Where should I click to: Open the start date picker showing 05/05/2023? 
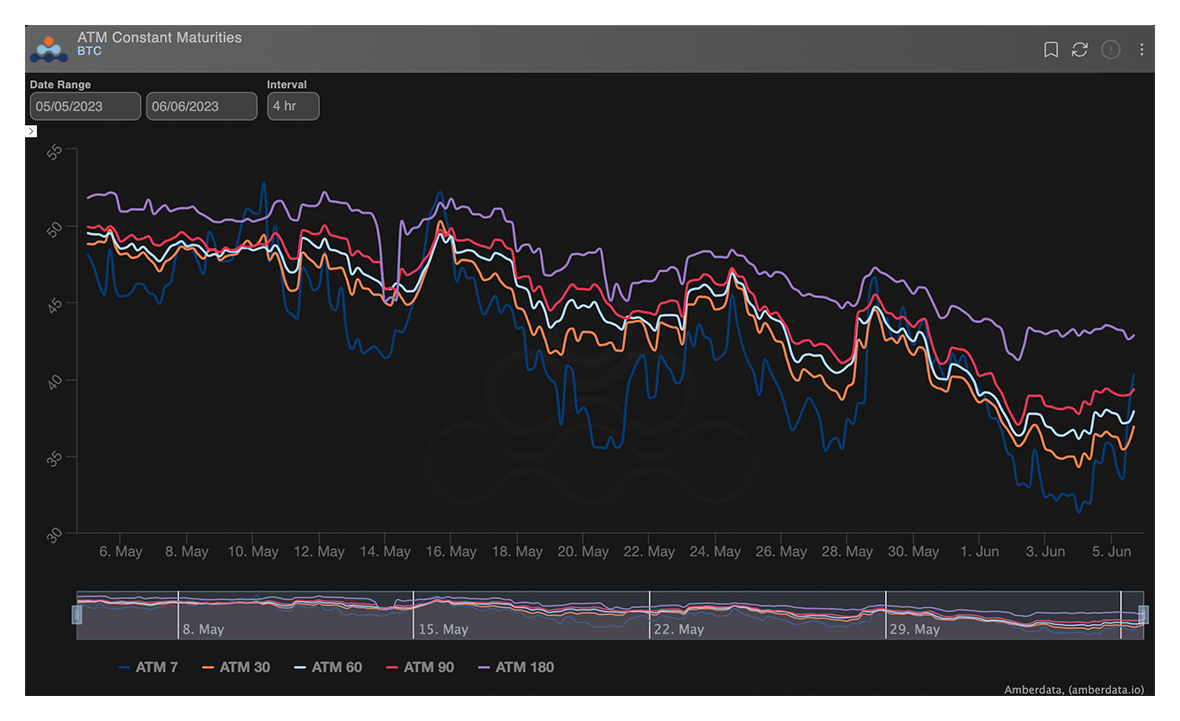coord(85,106)
